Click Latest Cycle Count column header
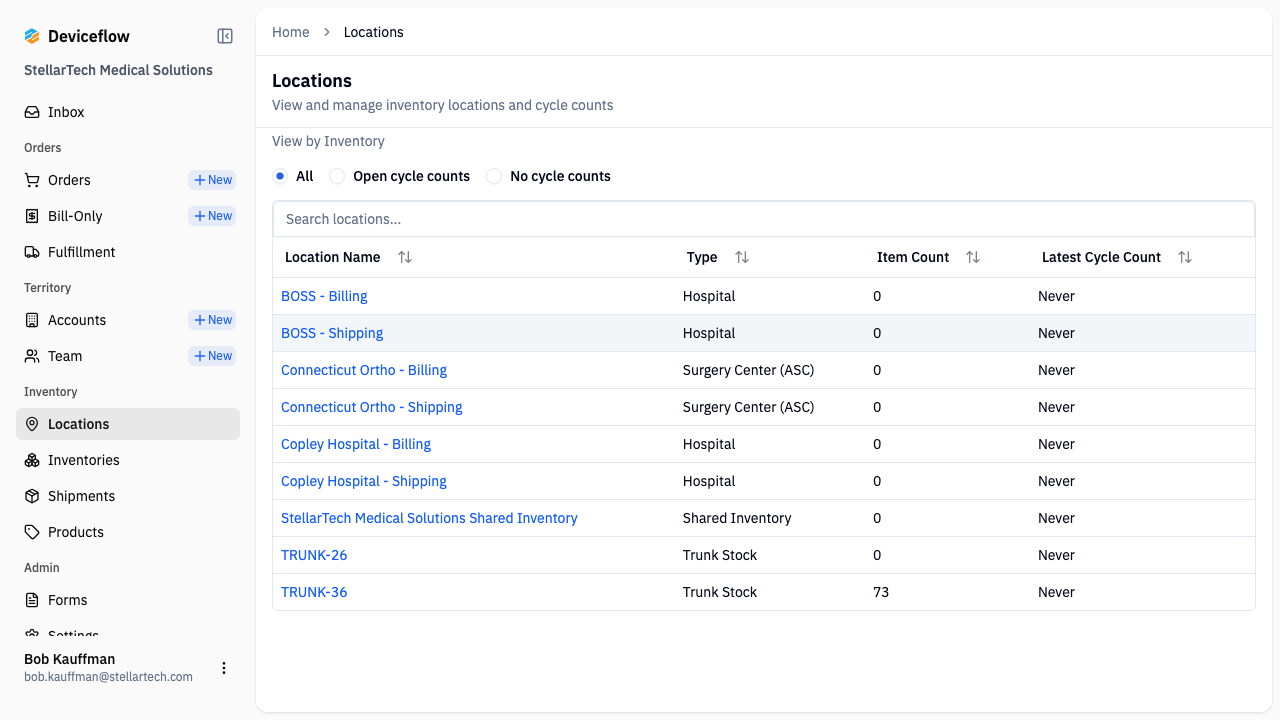 [1101, 257]
